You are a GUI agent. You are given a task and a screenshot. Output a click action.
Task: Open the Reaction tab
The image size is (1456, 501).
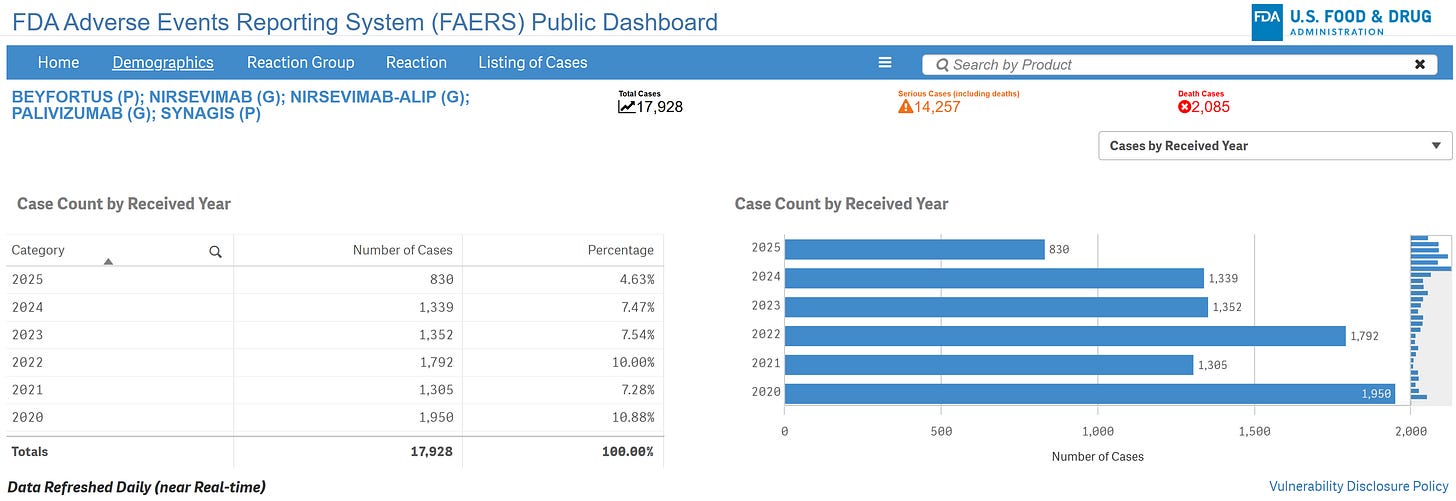coord(416,62)
